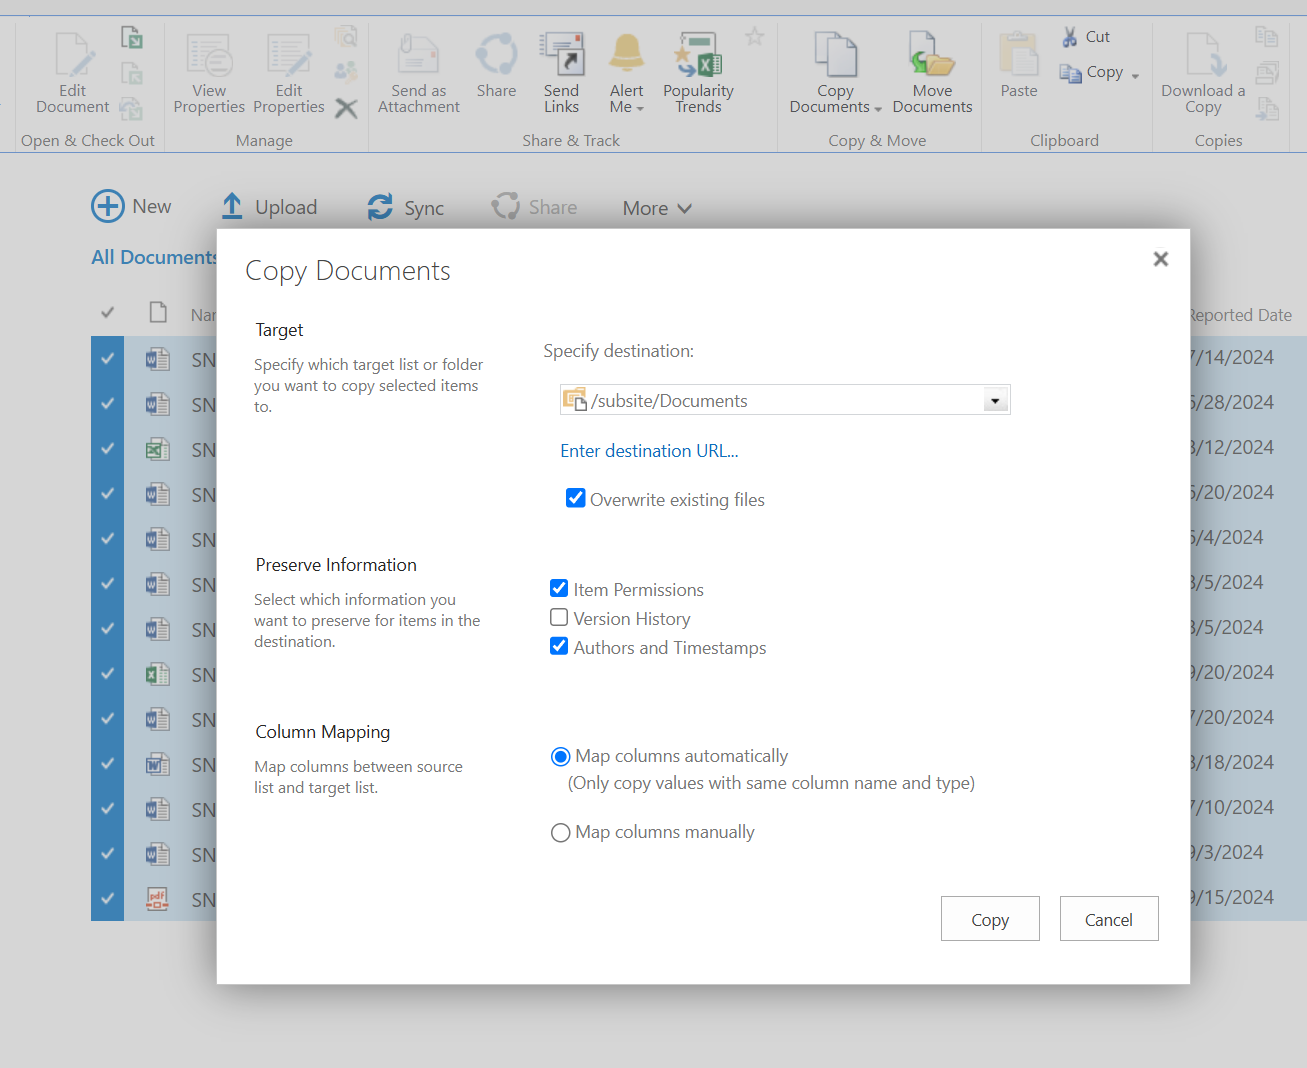The width and height of the screenshot is (1307, 1068).
Task: Select Map columns manually
Action: click(x=561, y=833)
